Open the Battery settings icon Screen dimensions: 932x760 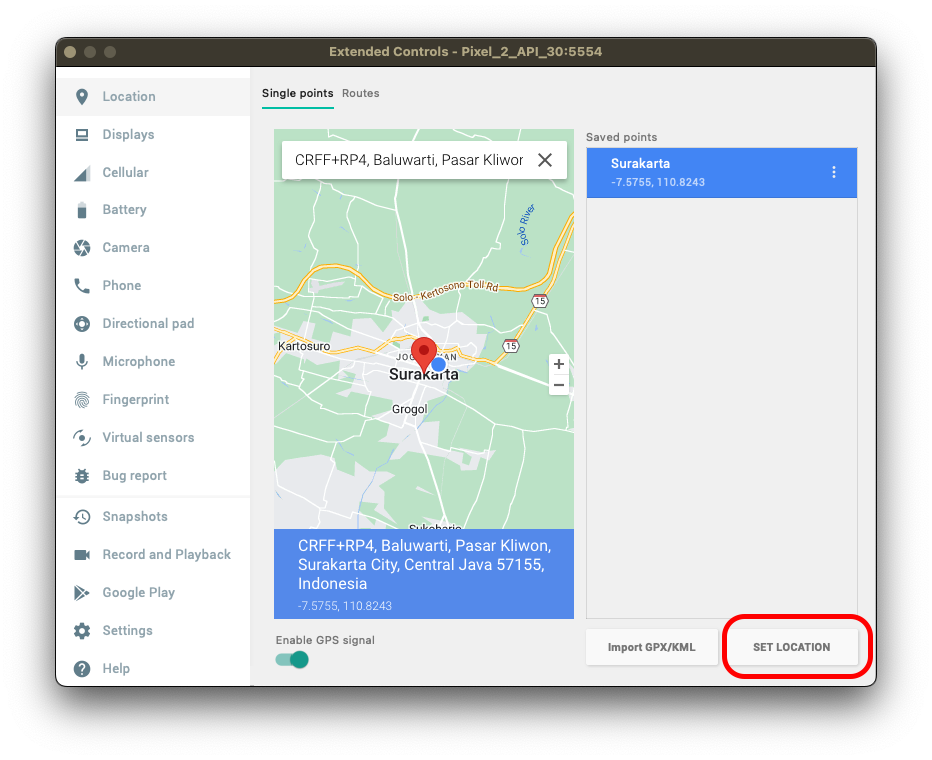[82, 210]
